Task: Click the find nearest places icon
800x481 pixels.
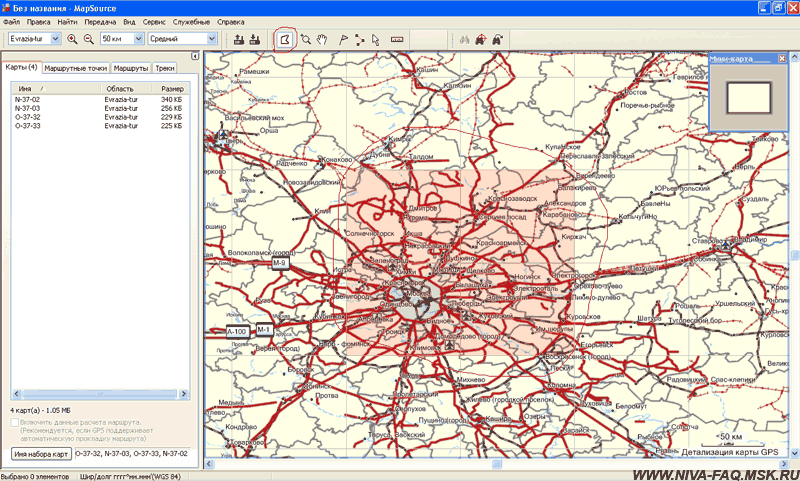Action: point(481,39)
